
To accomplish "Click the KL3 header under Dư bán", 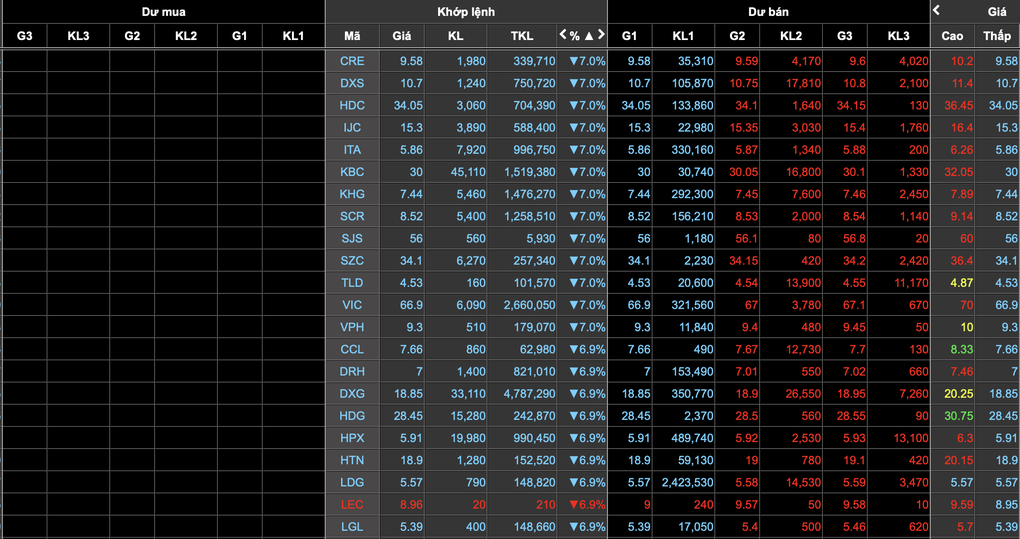I will tap(898, 36).
